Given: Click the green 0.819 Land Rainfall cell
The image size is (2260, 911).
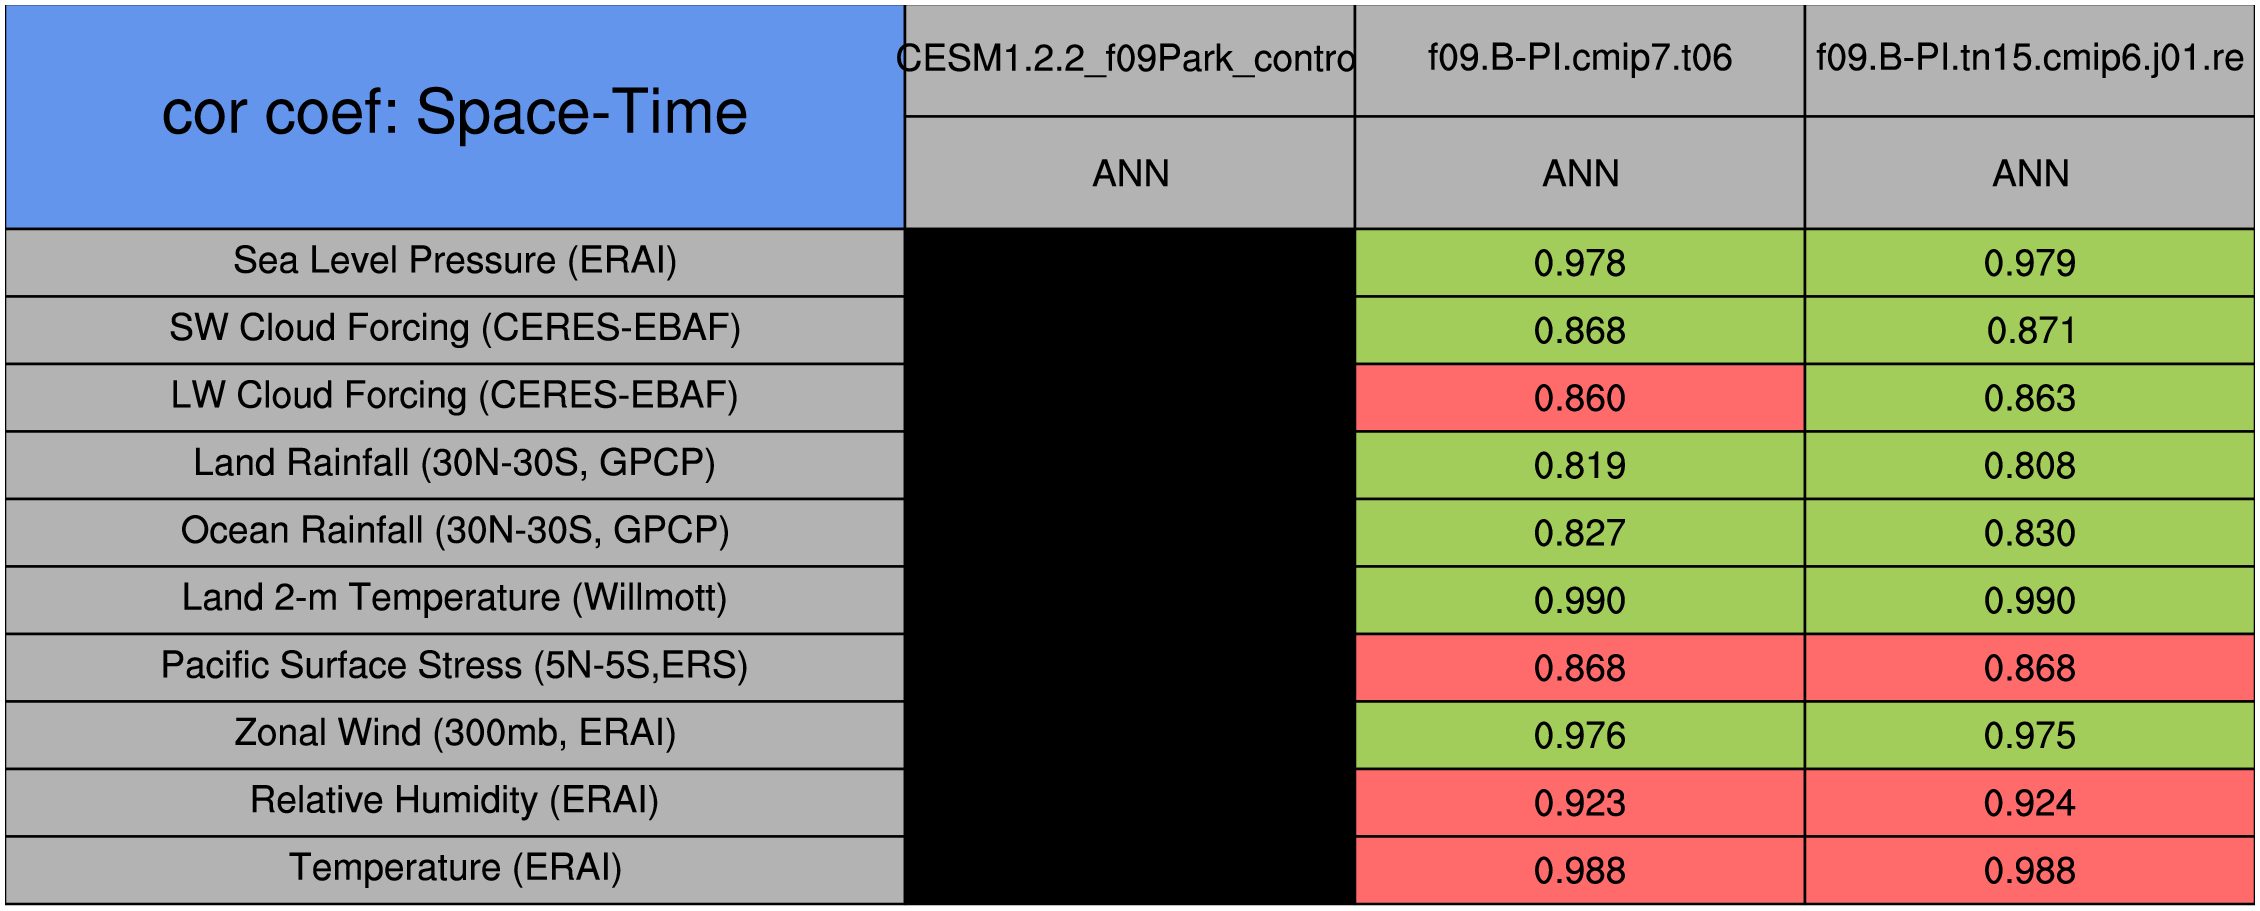Looking at the screenshot, I should [1580, 465].
